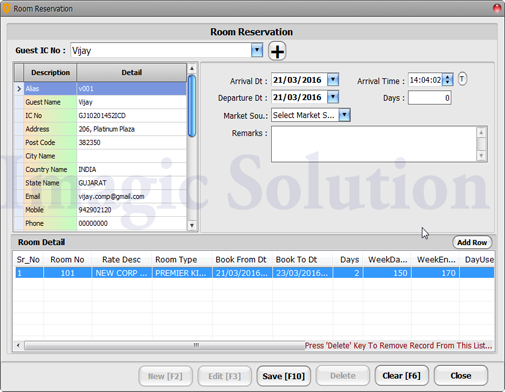The height and width of the screenshot is (392, 505).
Task: Click the Days input field
Action: [x=430, y=98]
